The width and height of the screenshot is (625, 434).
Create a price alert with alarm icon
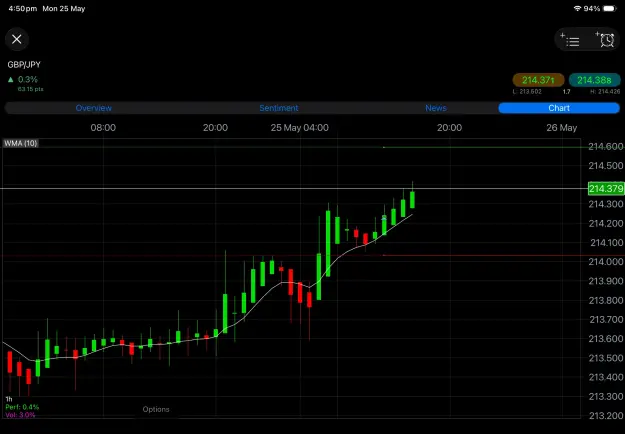tap(605, 39)
